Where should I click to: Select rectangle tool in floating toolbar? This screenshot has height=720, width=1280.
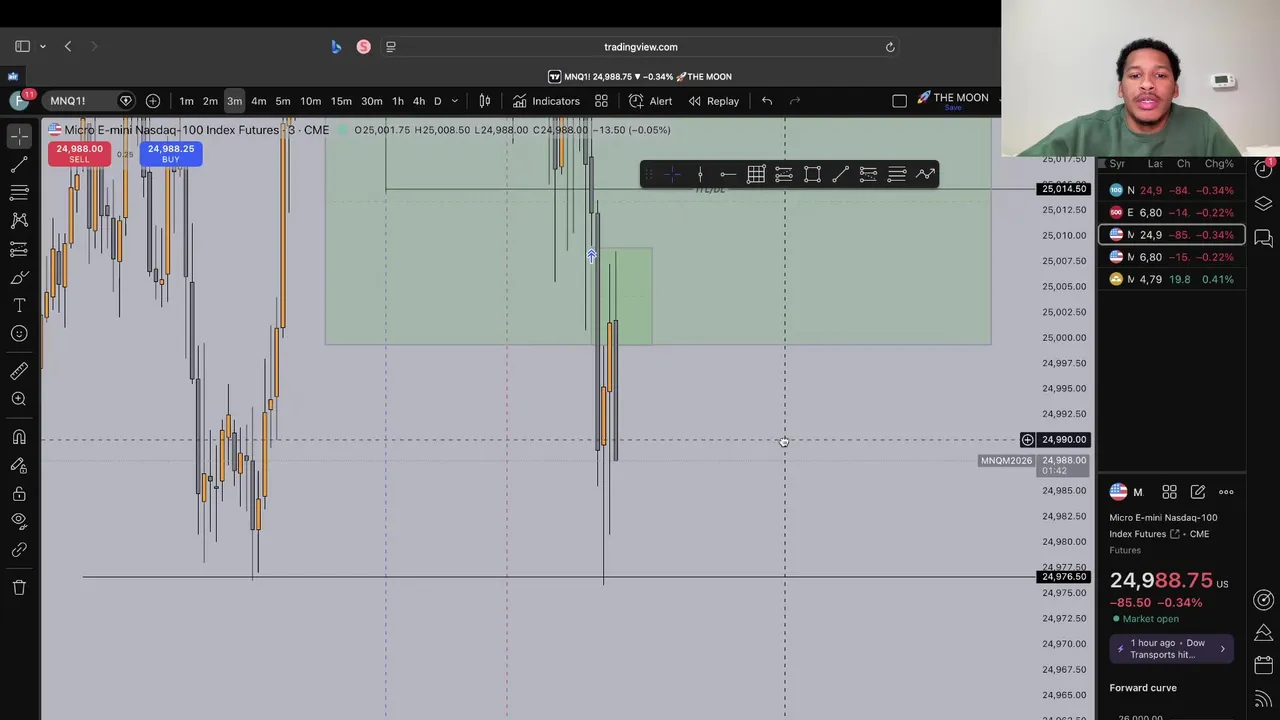coord(812,175)
